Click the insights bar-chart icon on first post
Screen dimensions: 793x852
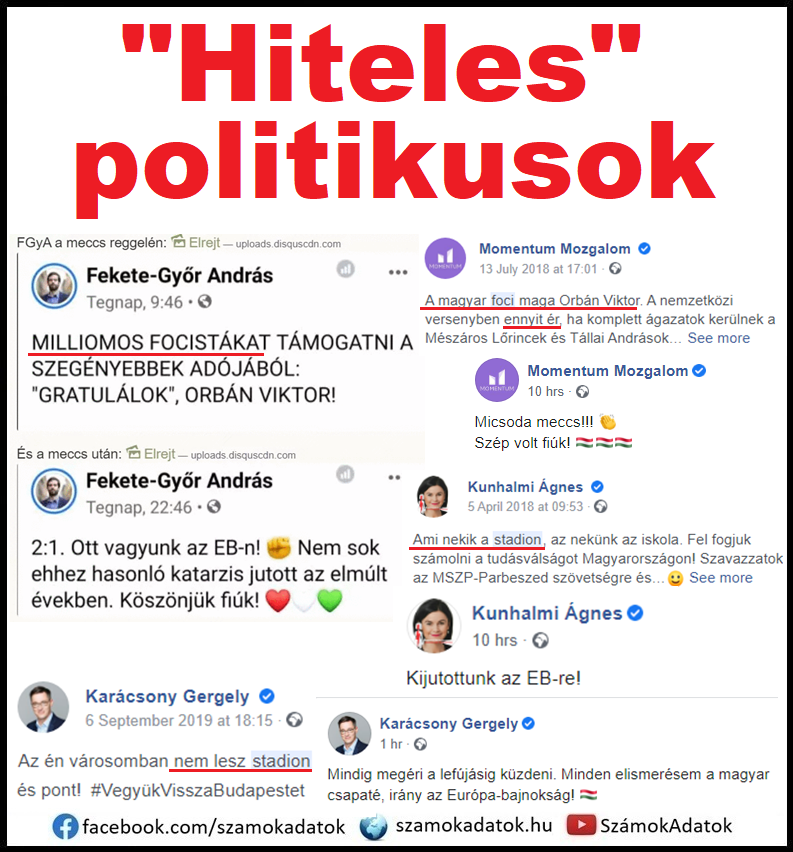[345, 268]
